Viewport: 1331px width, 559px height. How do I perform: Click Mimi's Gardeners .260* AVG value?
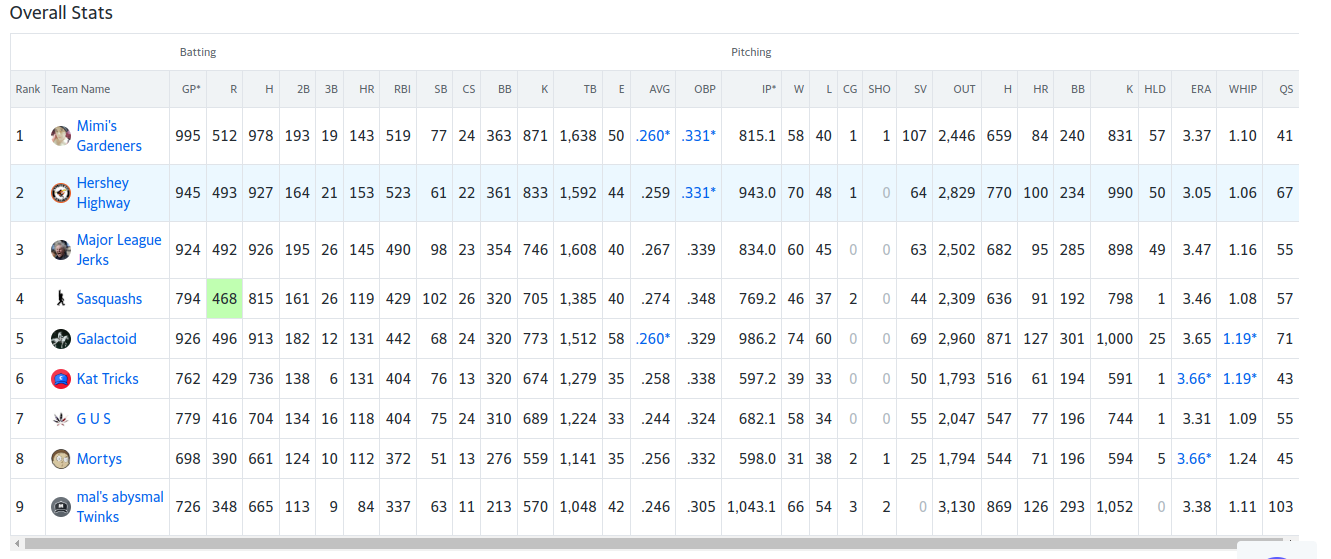point(653,136)
